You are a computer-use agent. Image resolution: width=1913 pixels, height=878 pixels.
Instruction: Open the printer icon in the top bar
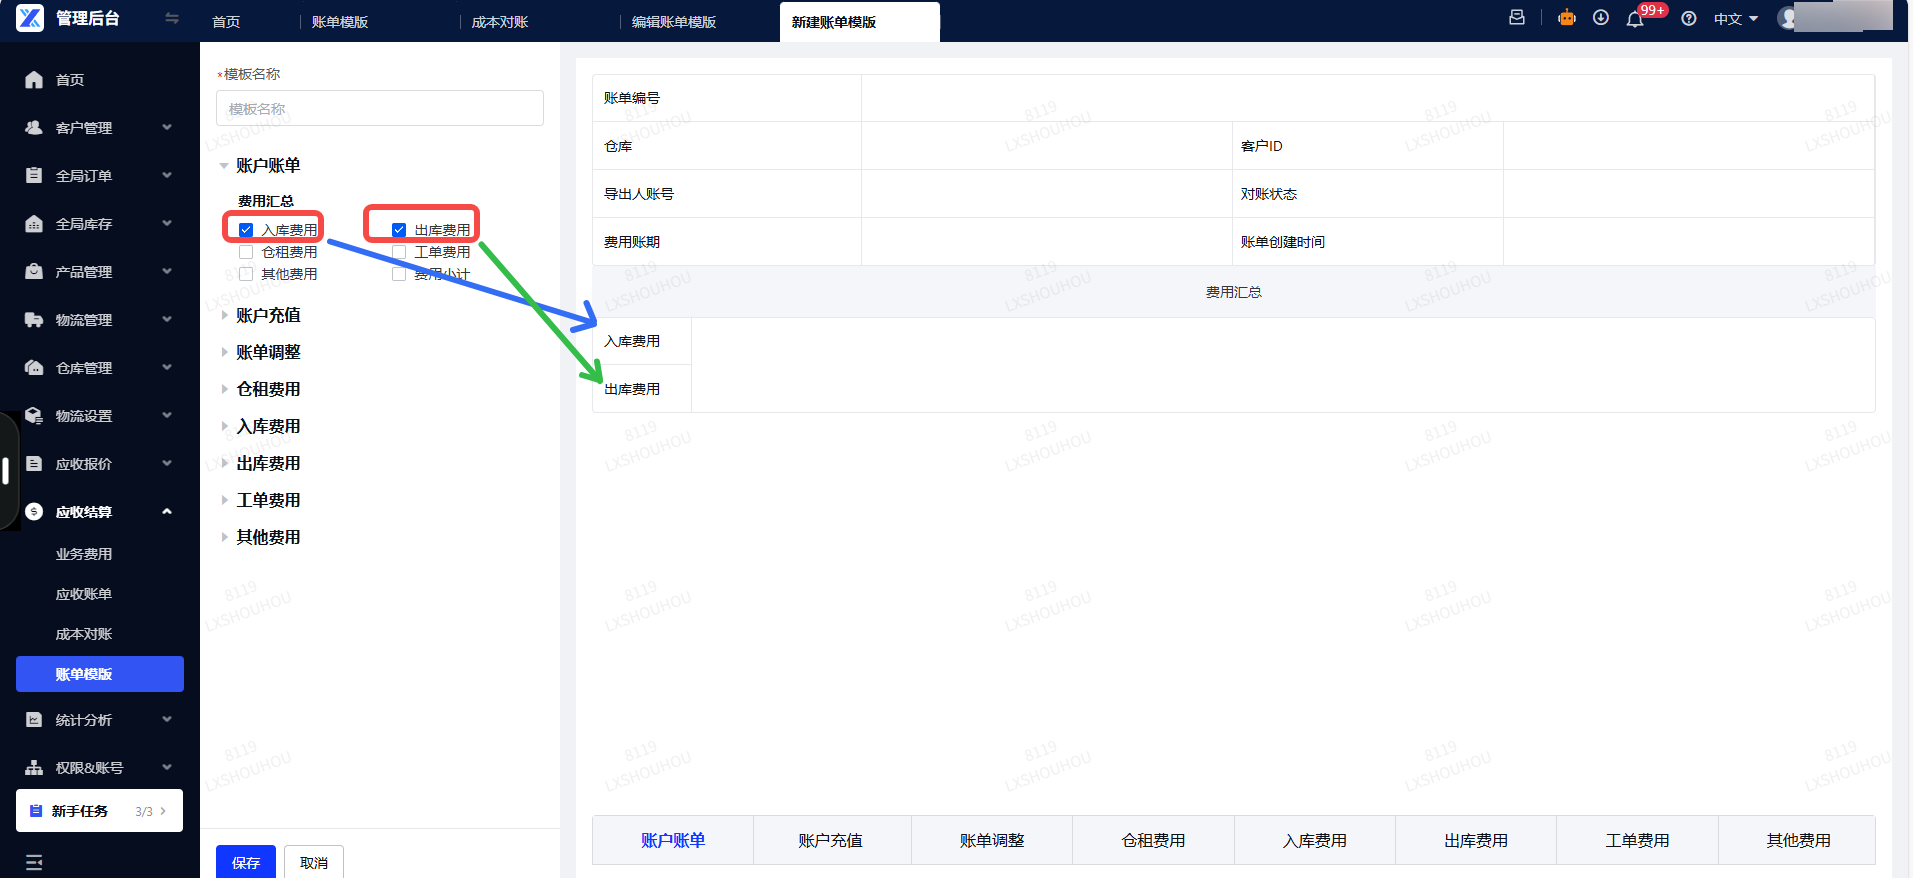tap(1517, 17)
